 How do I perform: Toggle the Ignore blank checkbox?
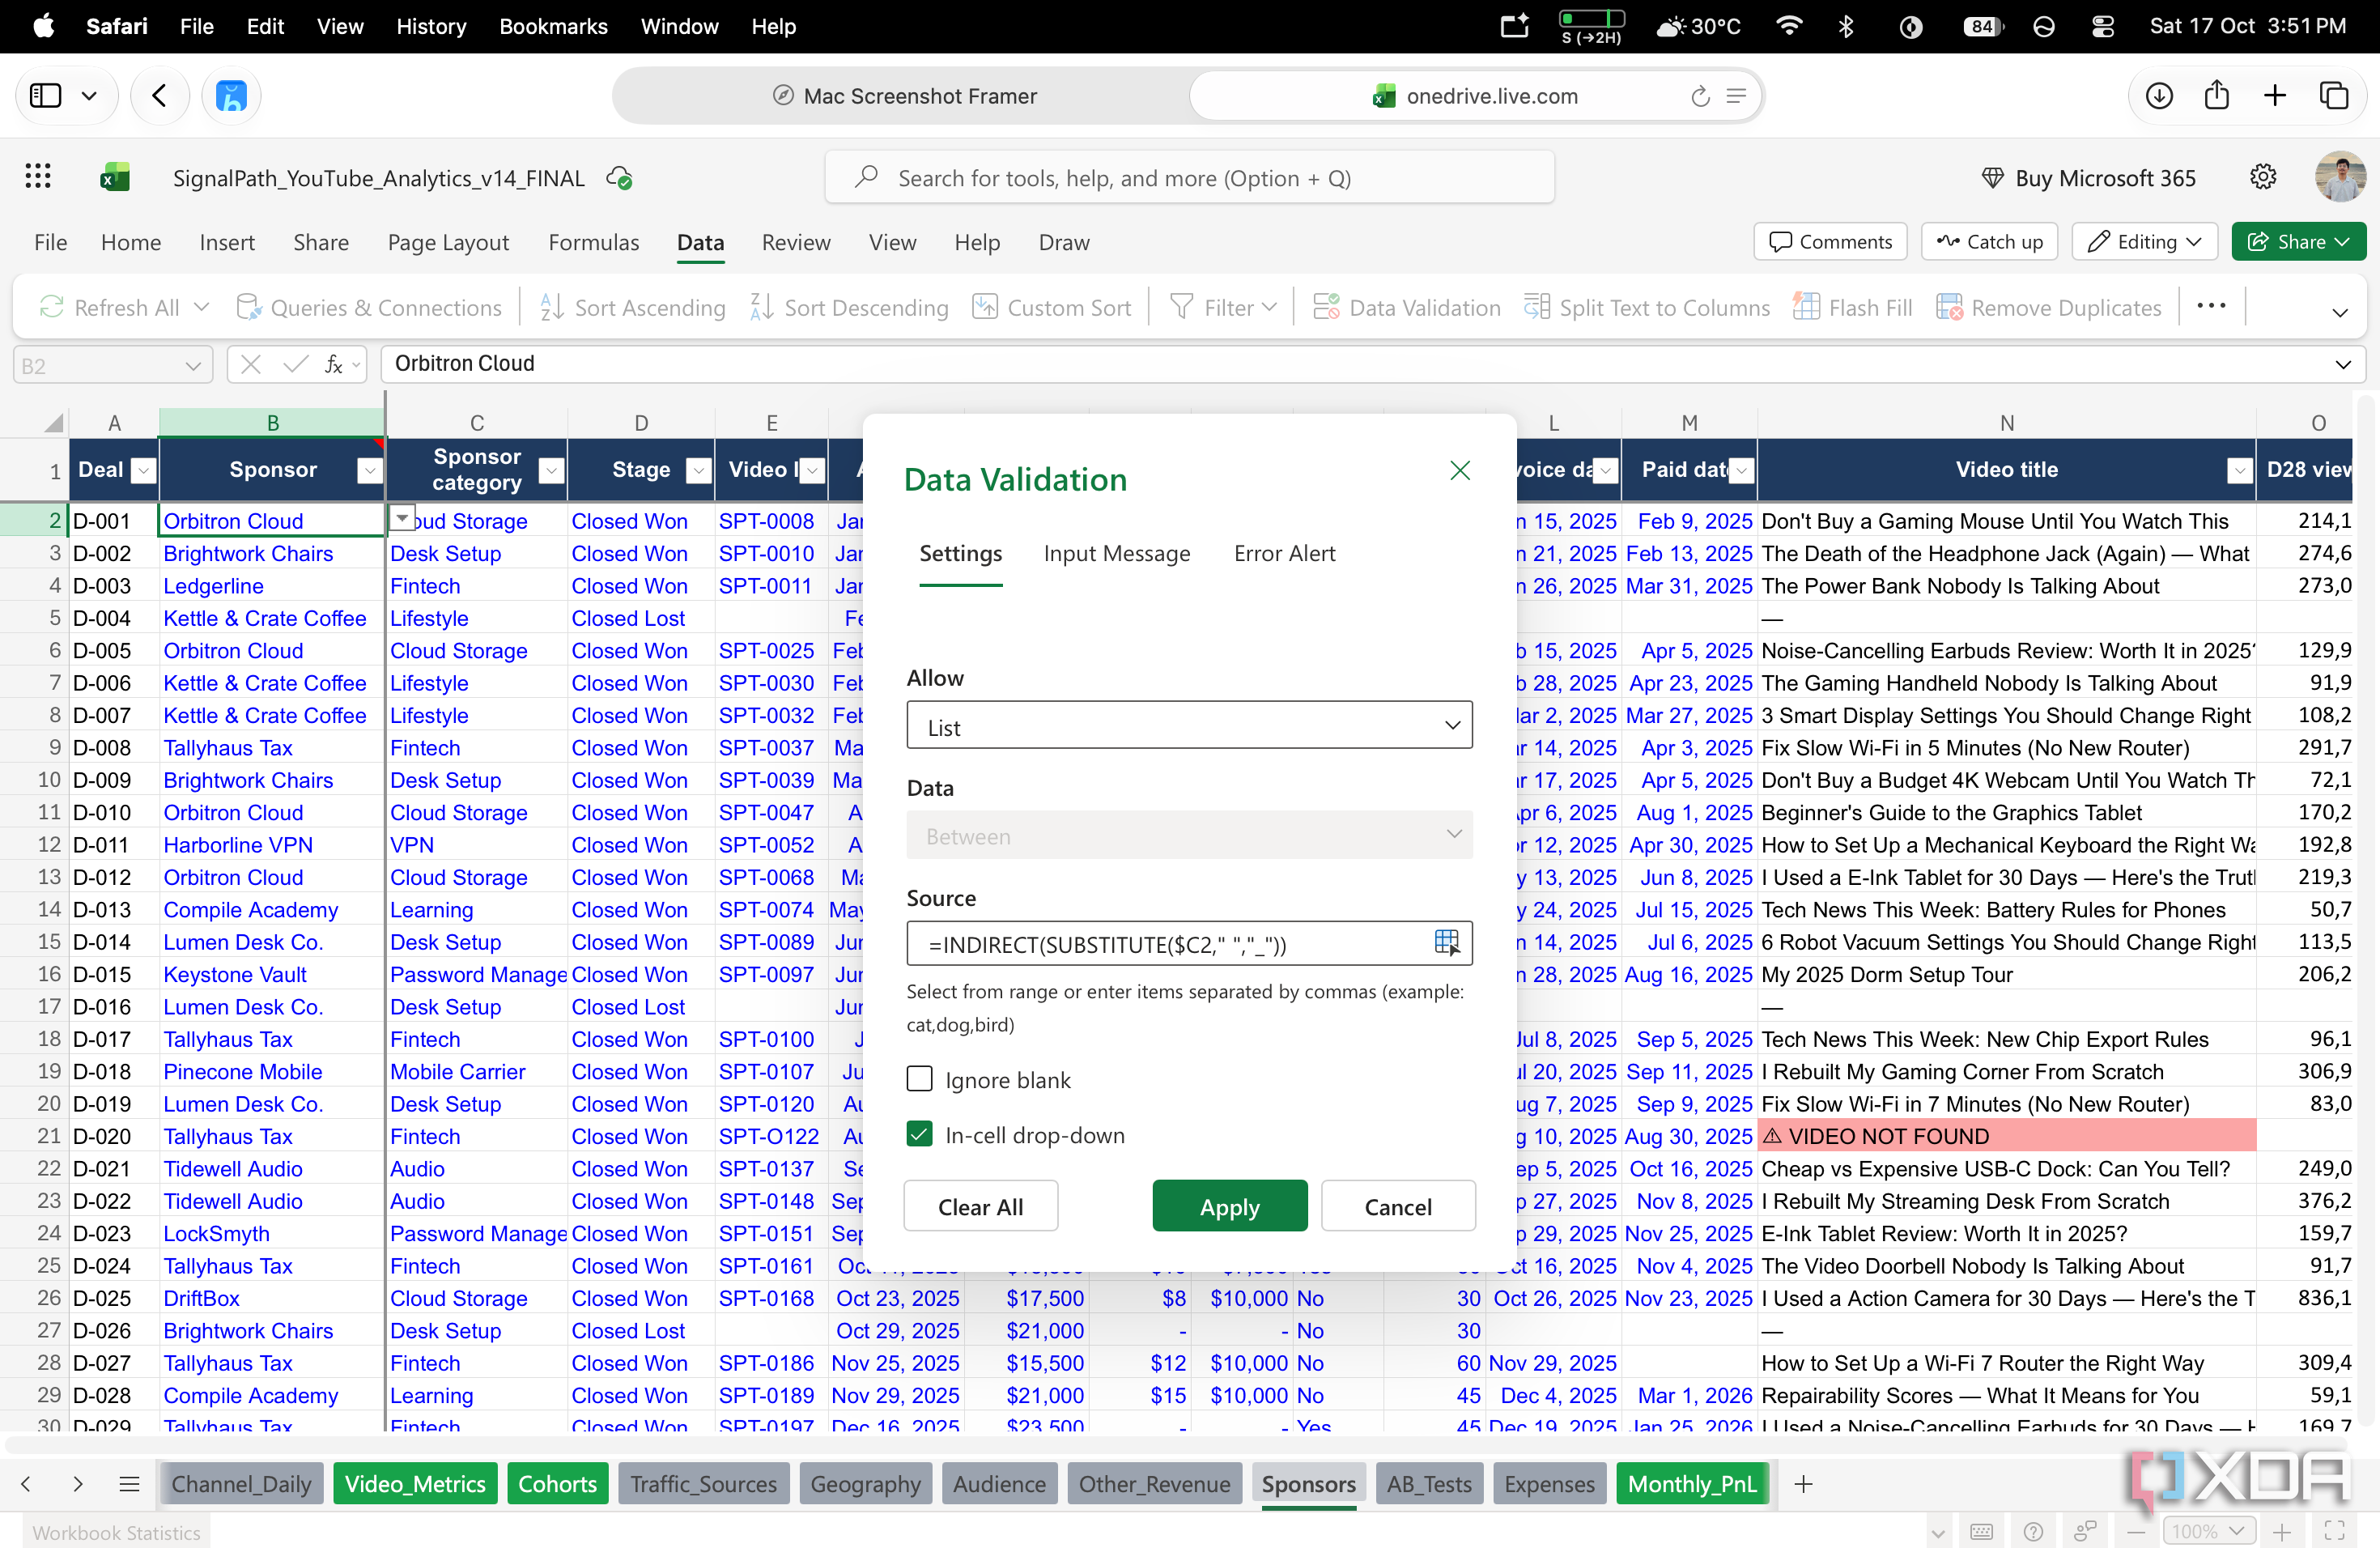[x=919, y=1079]
